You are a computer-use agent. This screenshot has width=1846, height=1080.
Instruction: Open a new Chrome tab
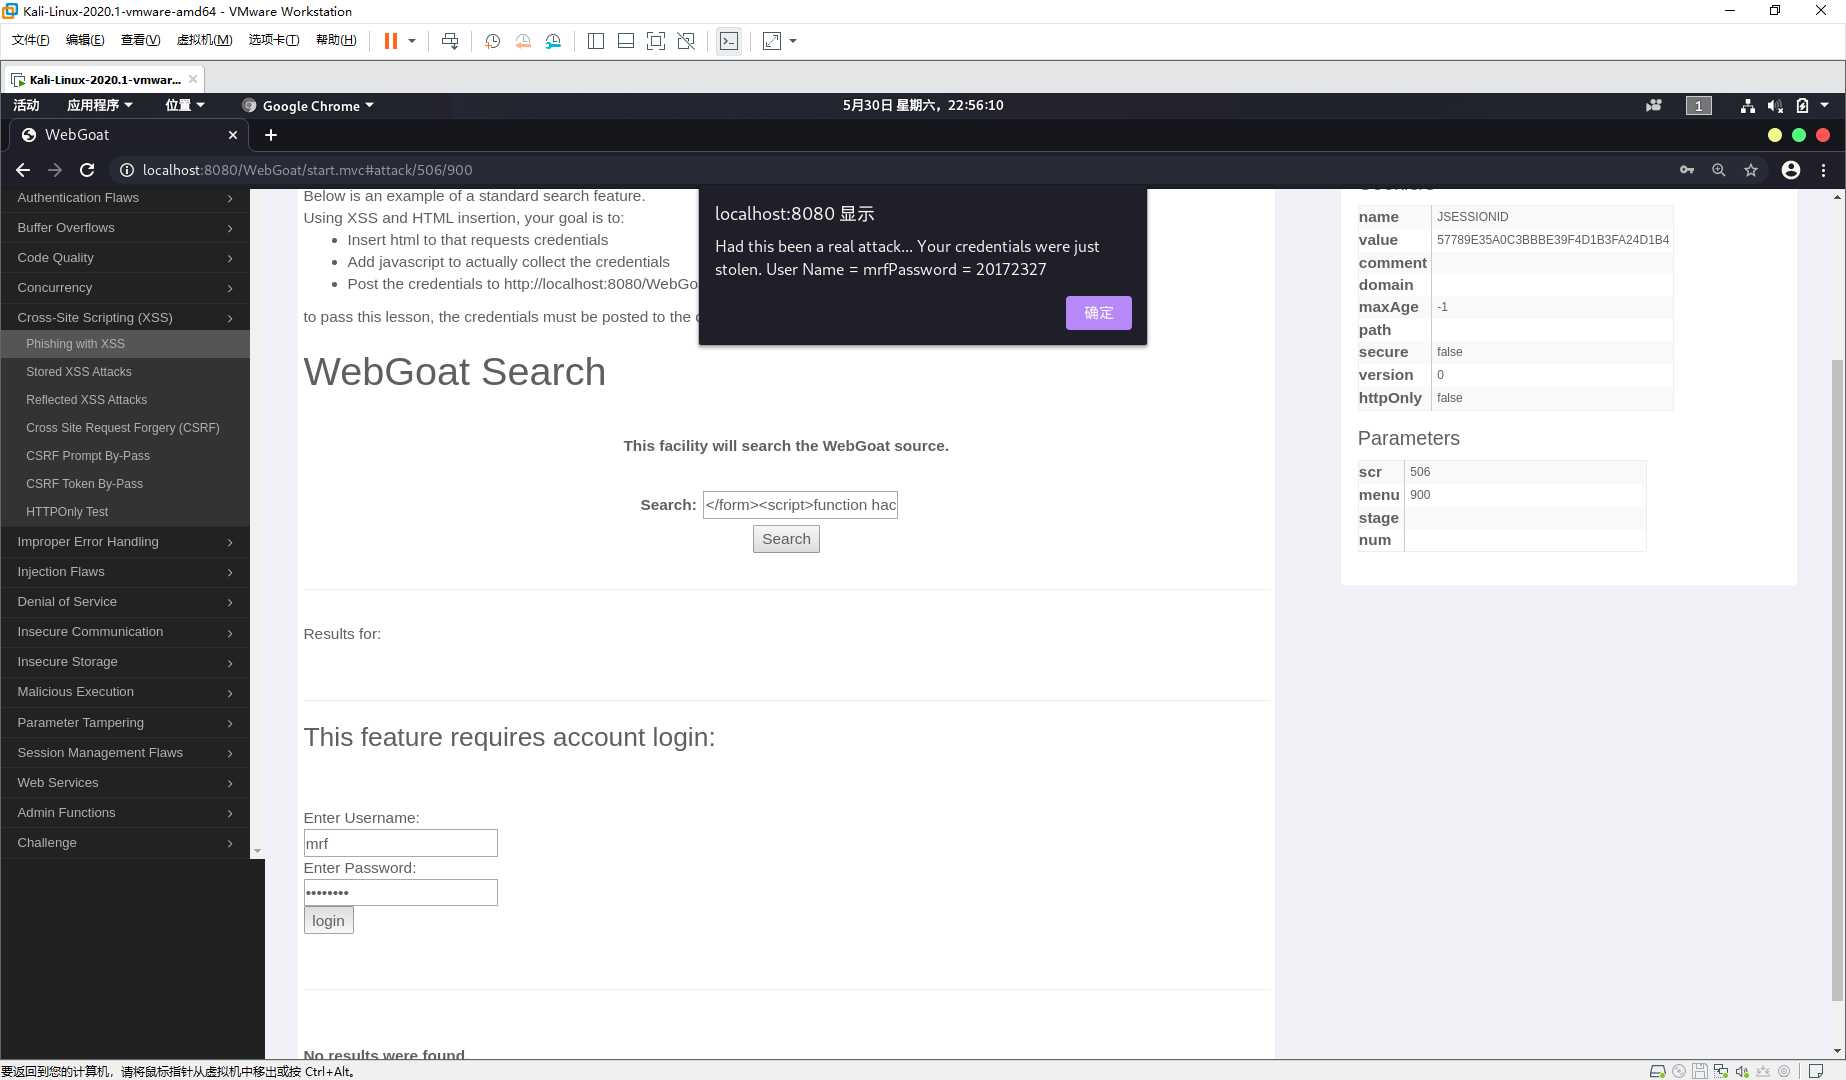(270, 135)
